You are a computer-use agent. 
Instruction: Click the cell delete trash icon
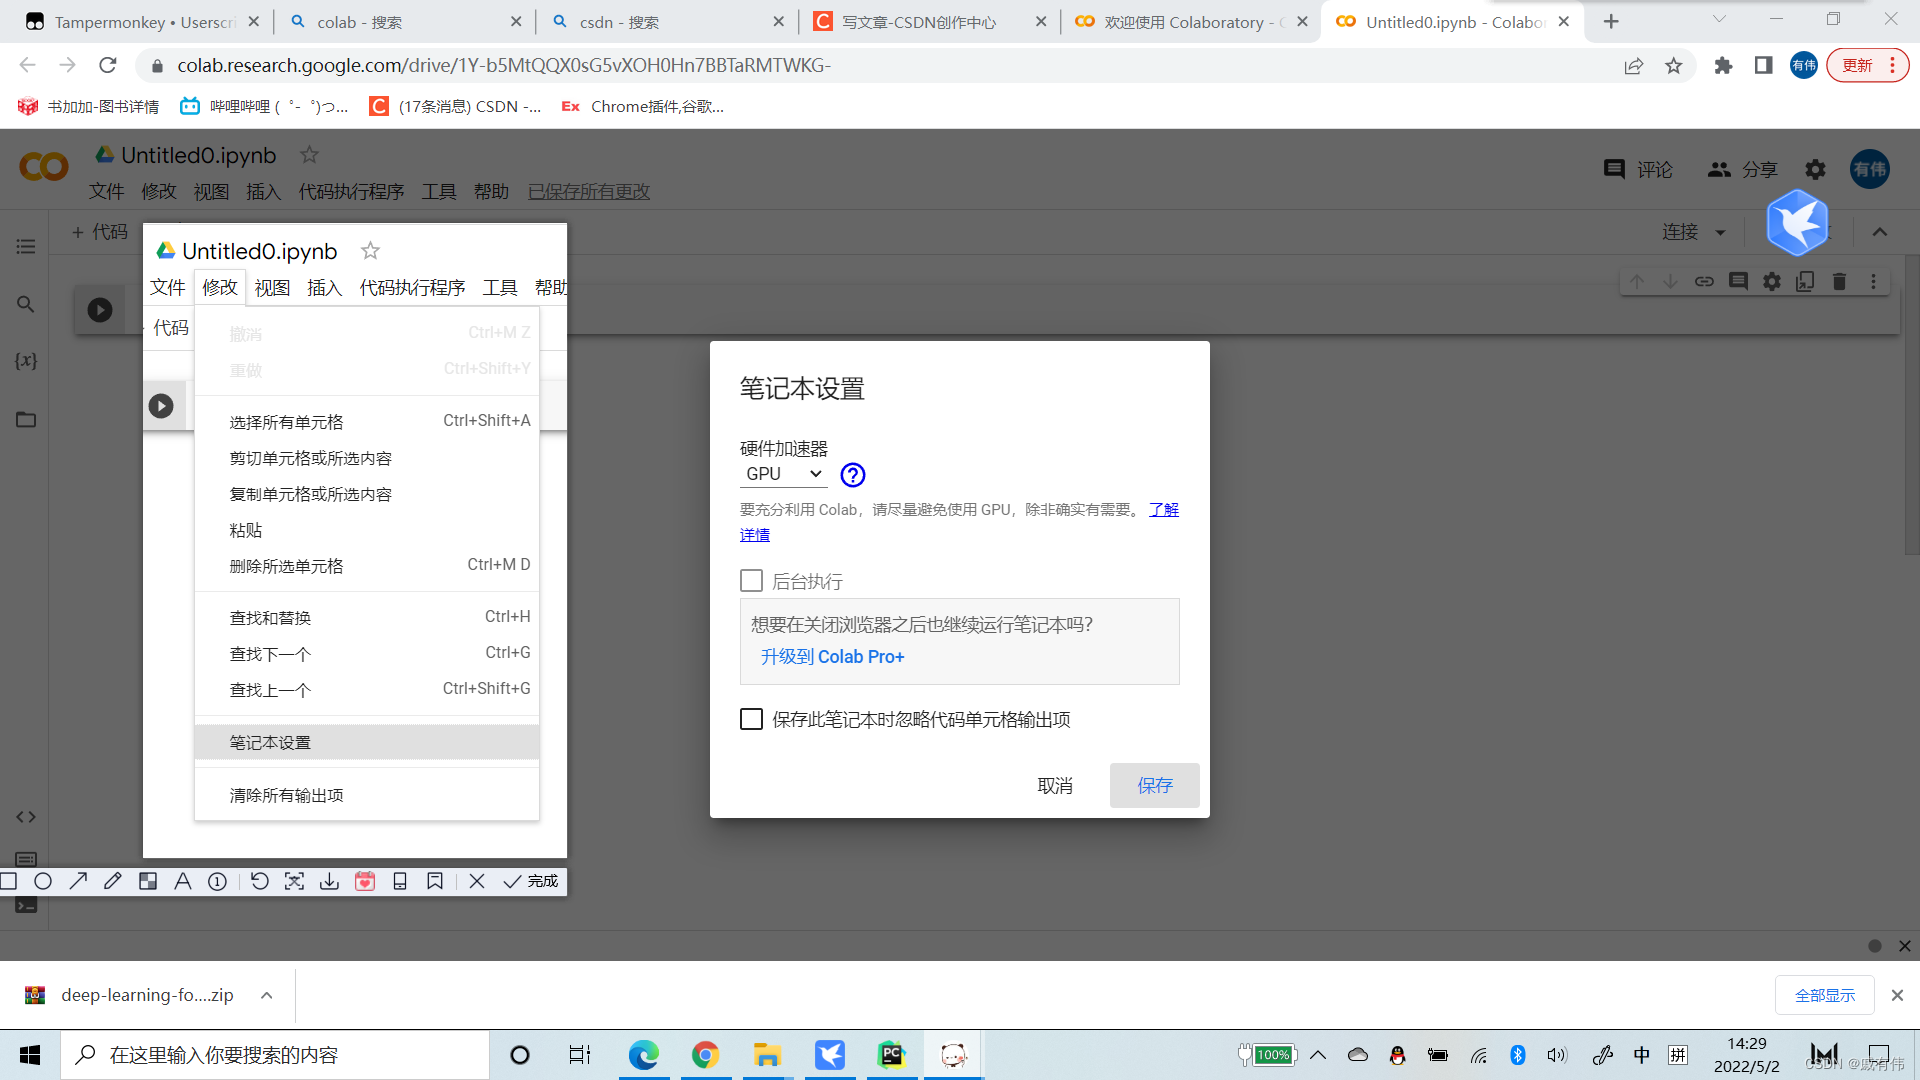coord(1839,282)
